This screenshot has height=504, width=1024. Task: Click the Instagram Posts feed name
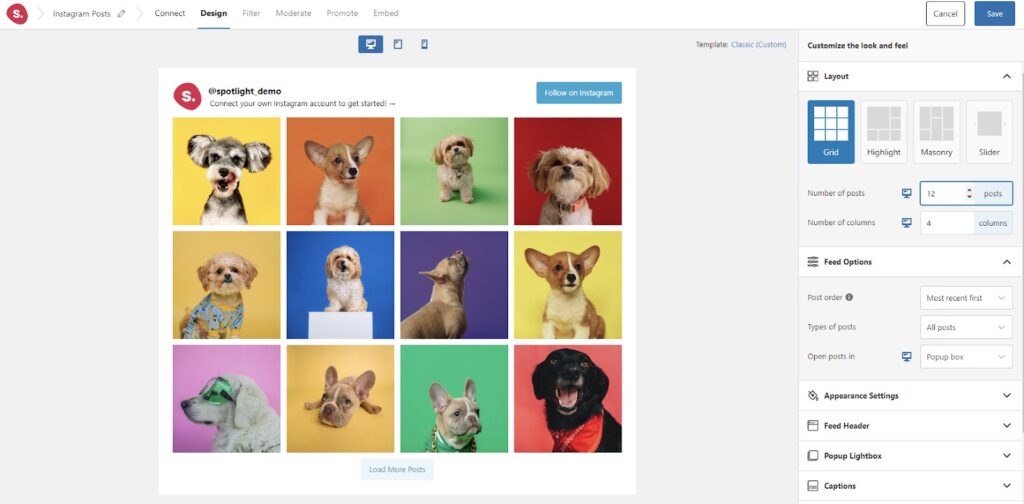coord(82,14)
